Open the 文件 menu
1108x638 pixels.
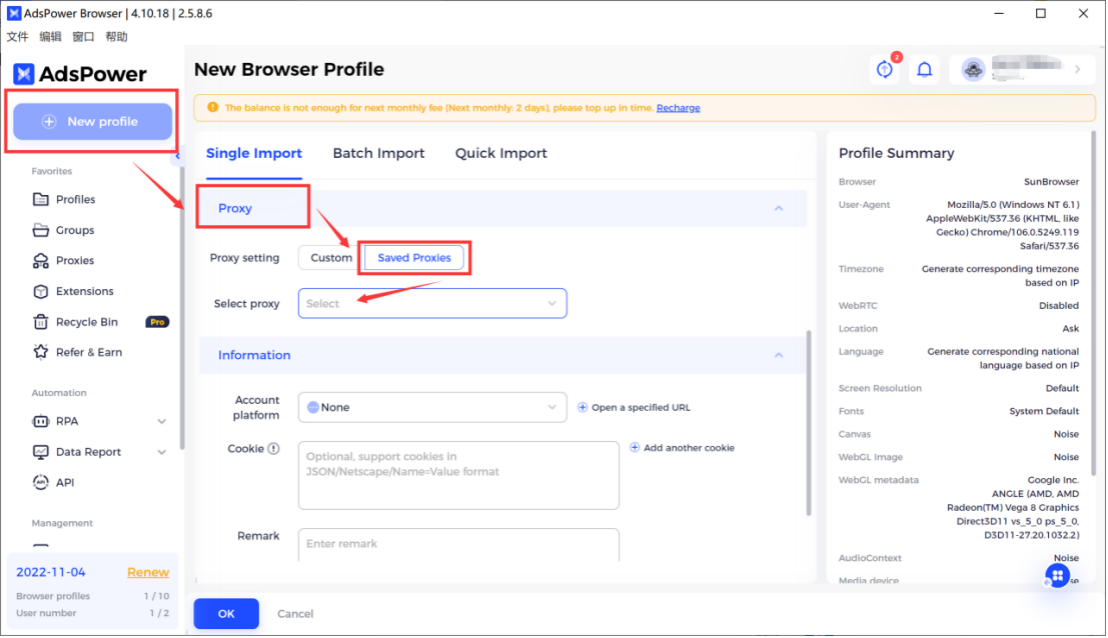[x=18, y=37]
